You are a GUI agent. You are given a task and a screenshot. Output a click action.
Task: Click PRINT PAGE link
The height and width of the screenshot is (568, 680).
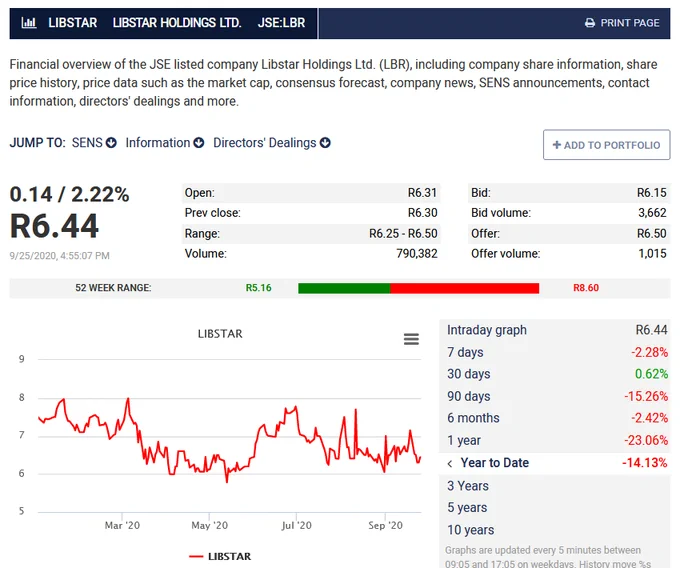tap(622, 23)
